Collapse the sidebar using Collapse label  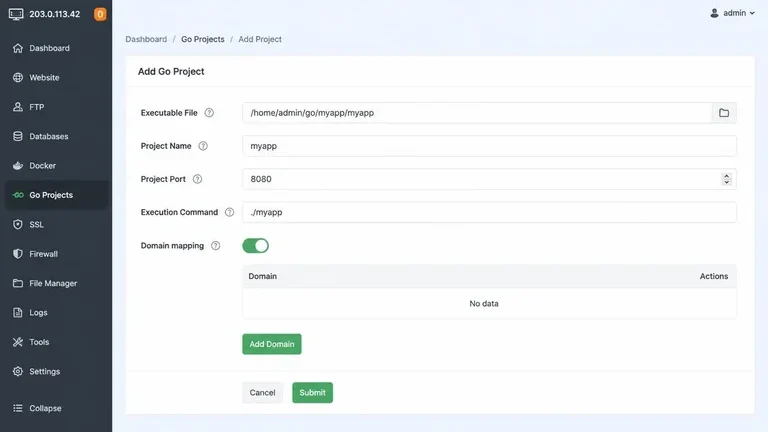[45, 408]
